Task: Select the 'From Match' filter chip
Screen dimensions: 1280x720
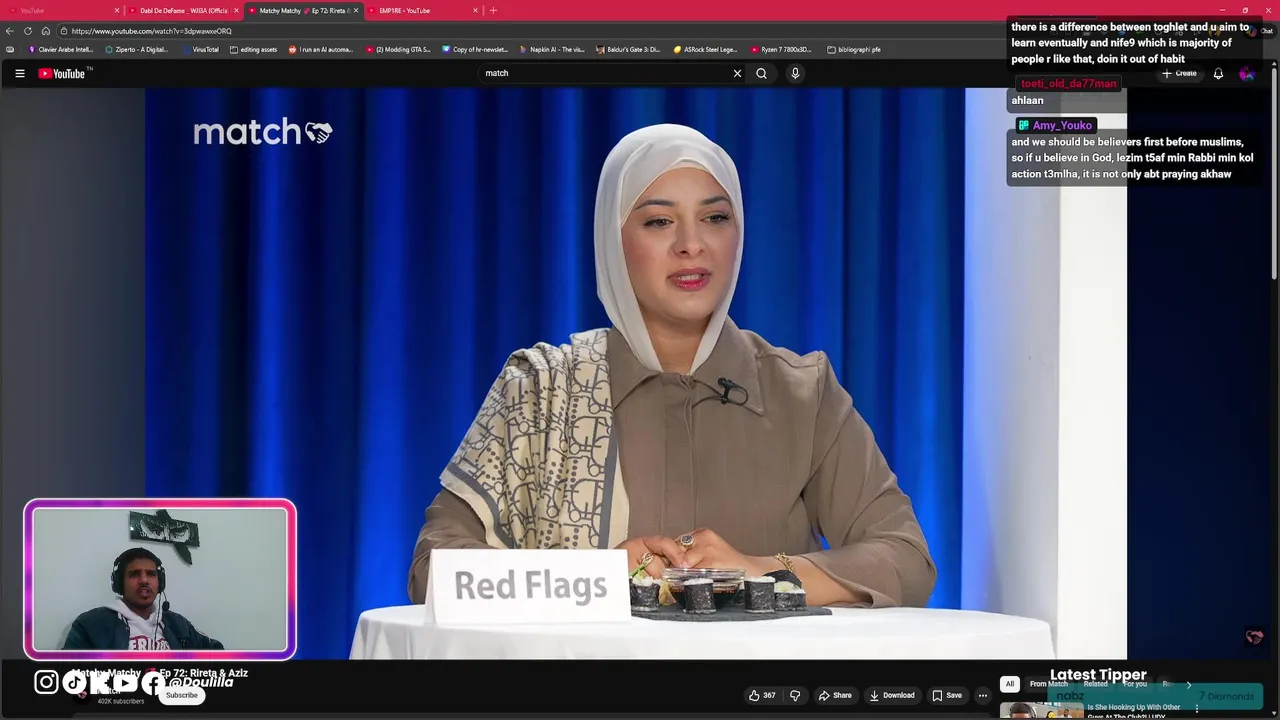Action: coord(1048,684)
